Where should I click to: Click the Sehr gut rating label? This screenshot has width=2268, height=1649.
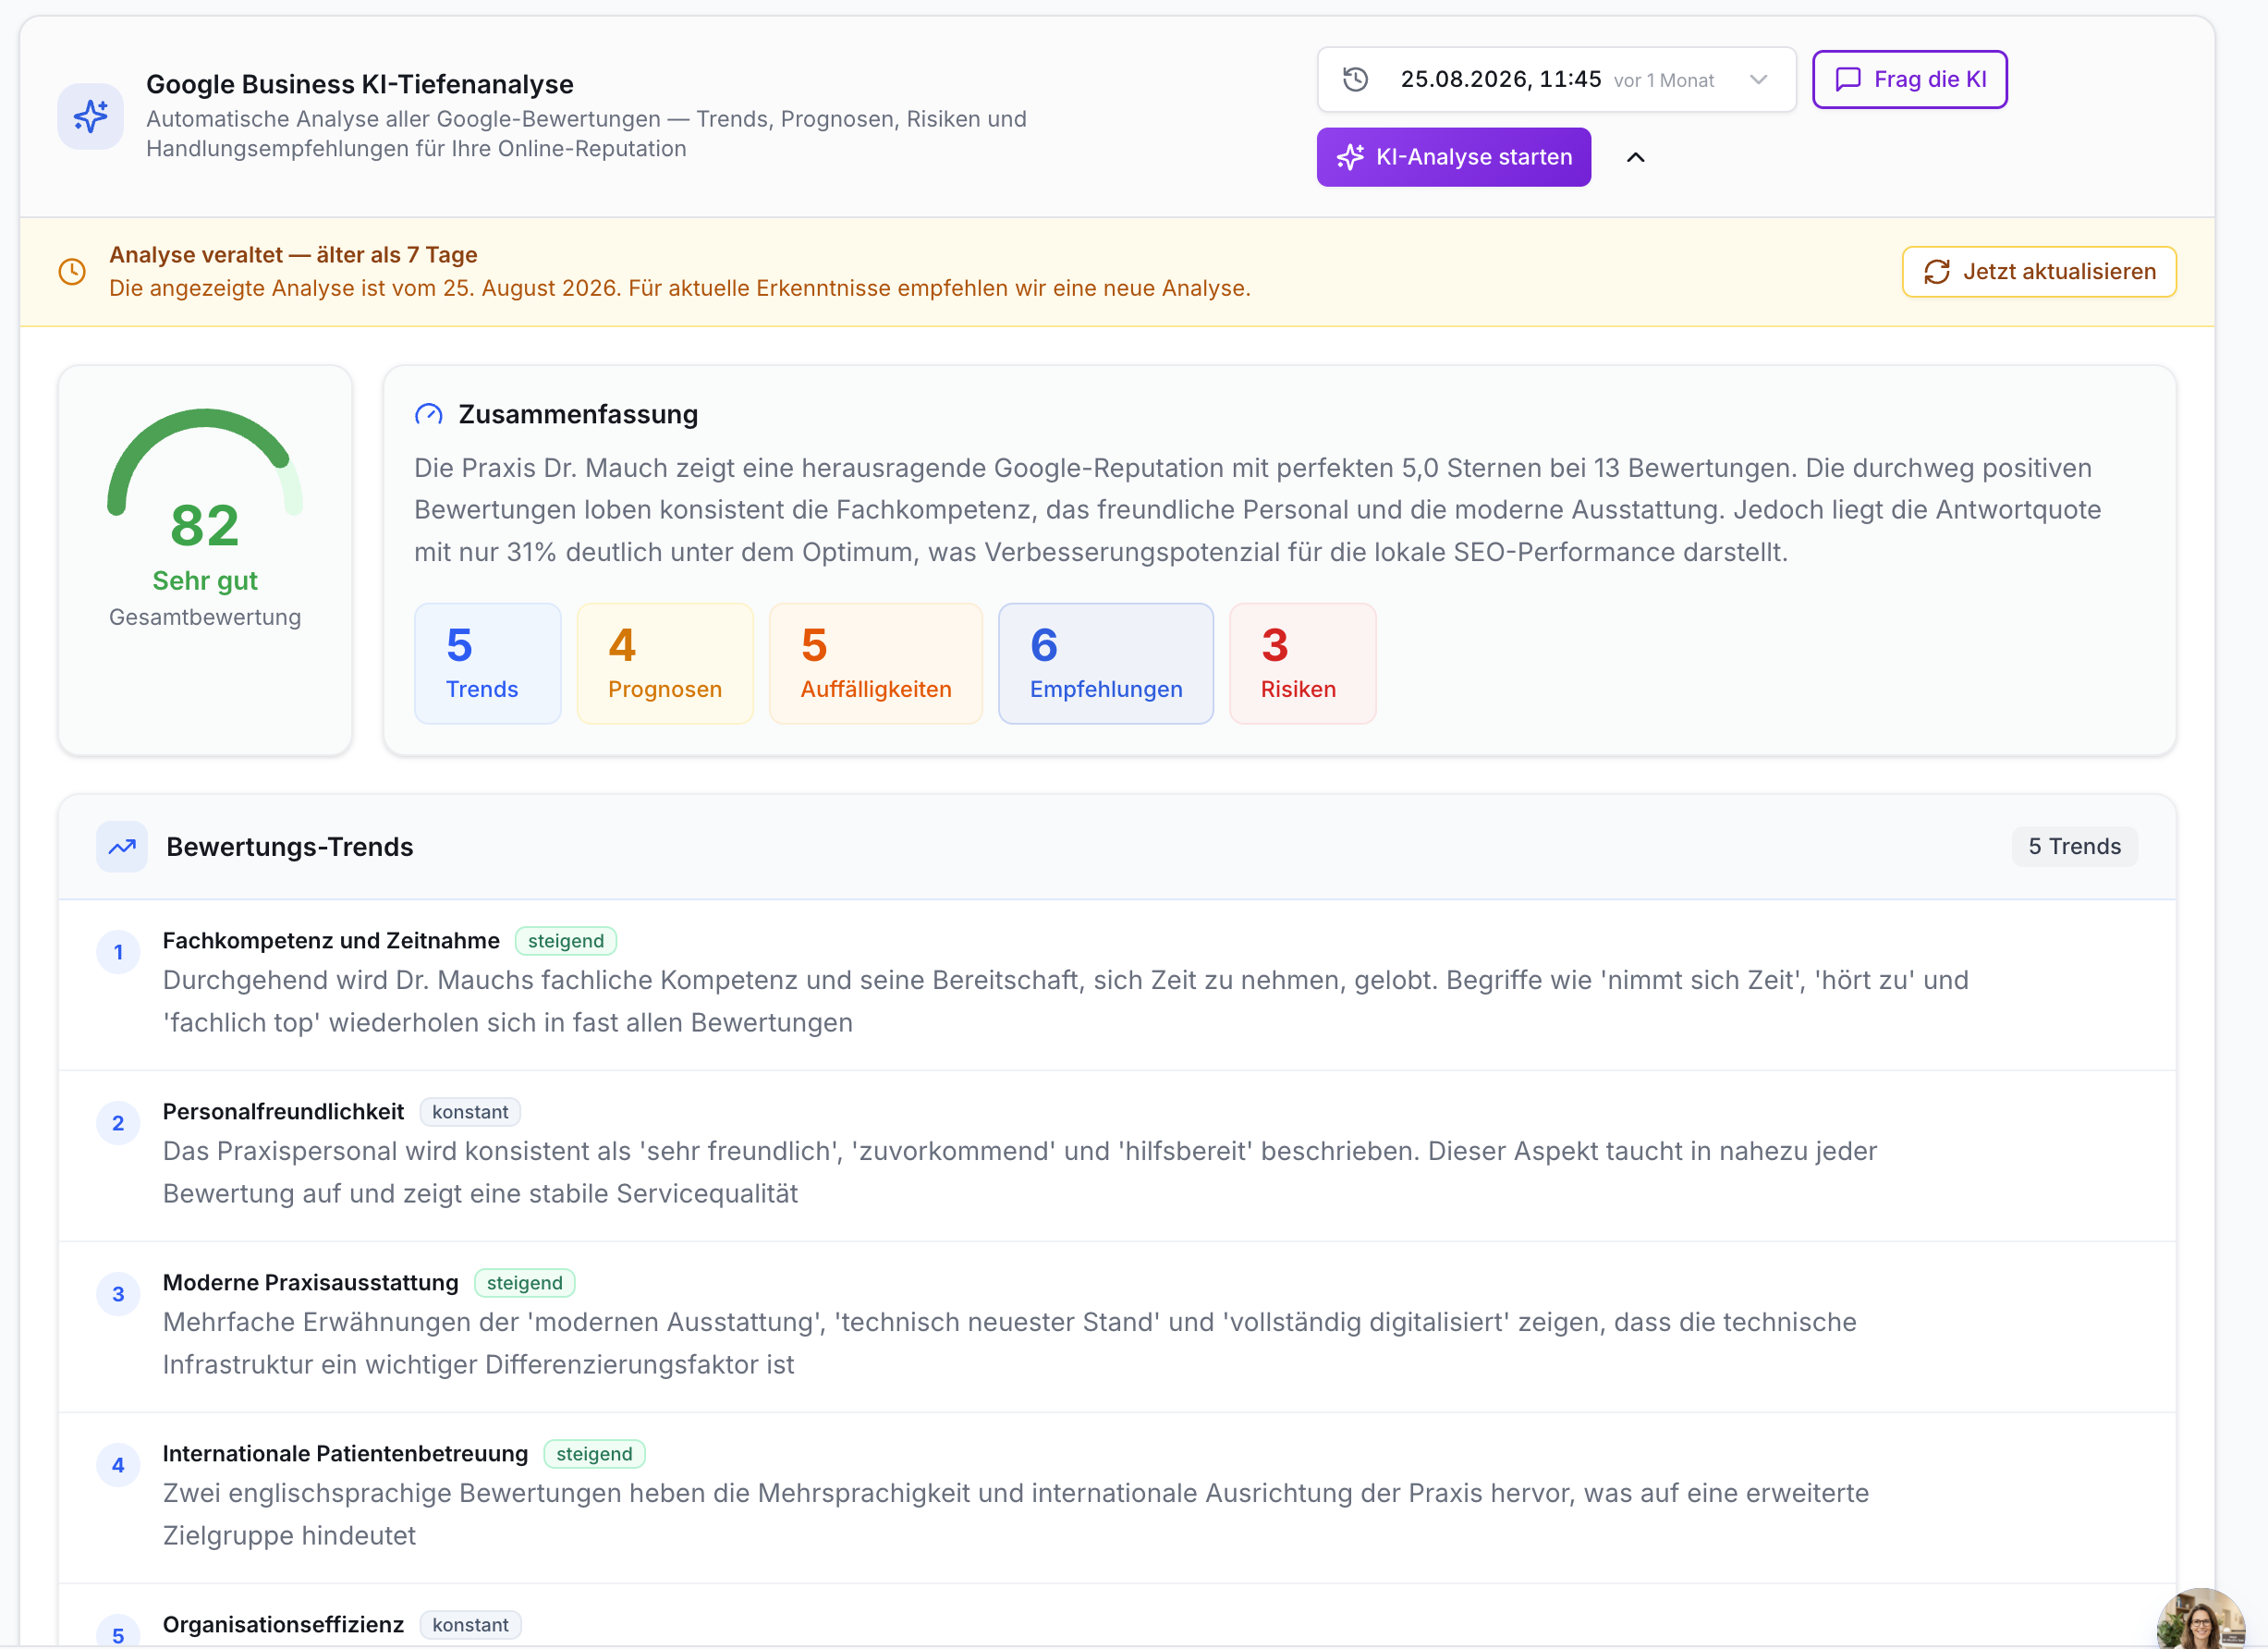pyautogui.click(x=205, y=581)
